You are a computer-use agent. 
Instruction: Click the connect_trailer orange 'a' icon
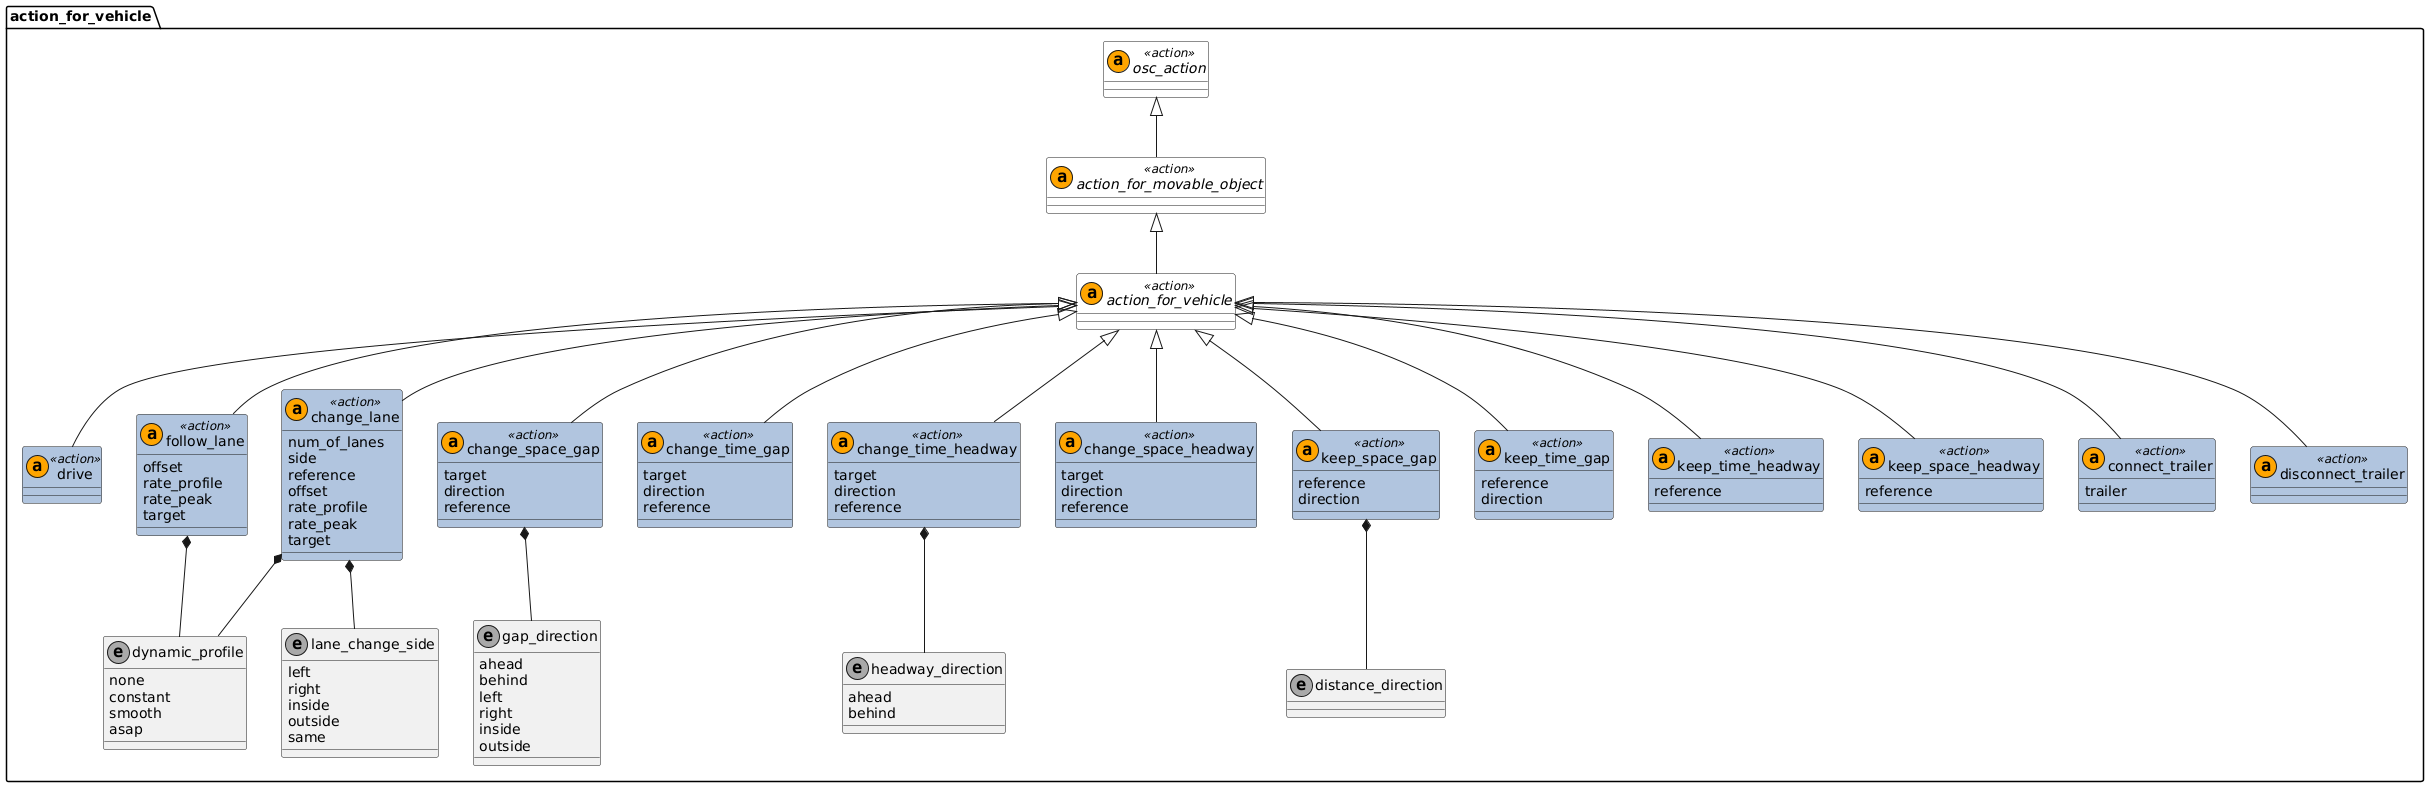[x=2093, y=459]
